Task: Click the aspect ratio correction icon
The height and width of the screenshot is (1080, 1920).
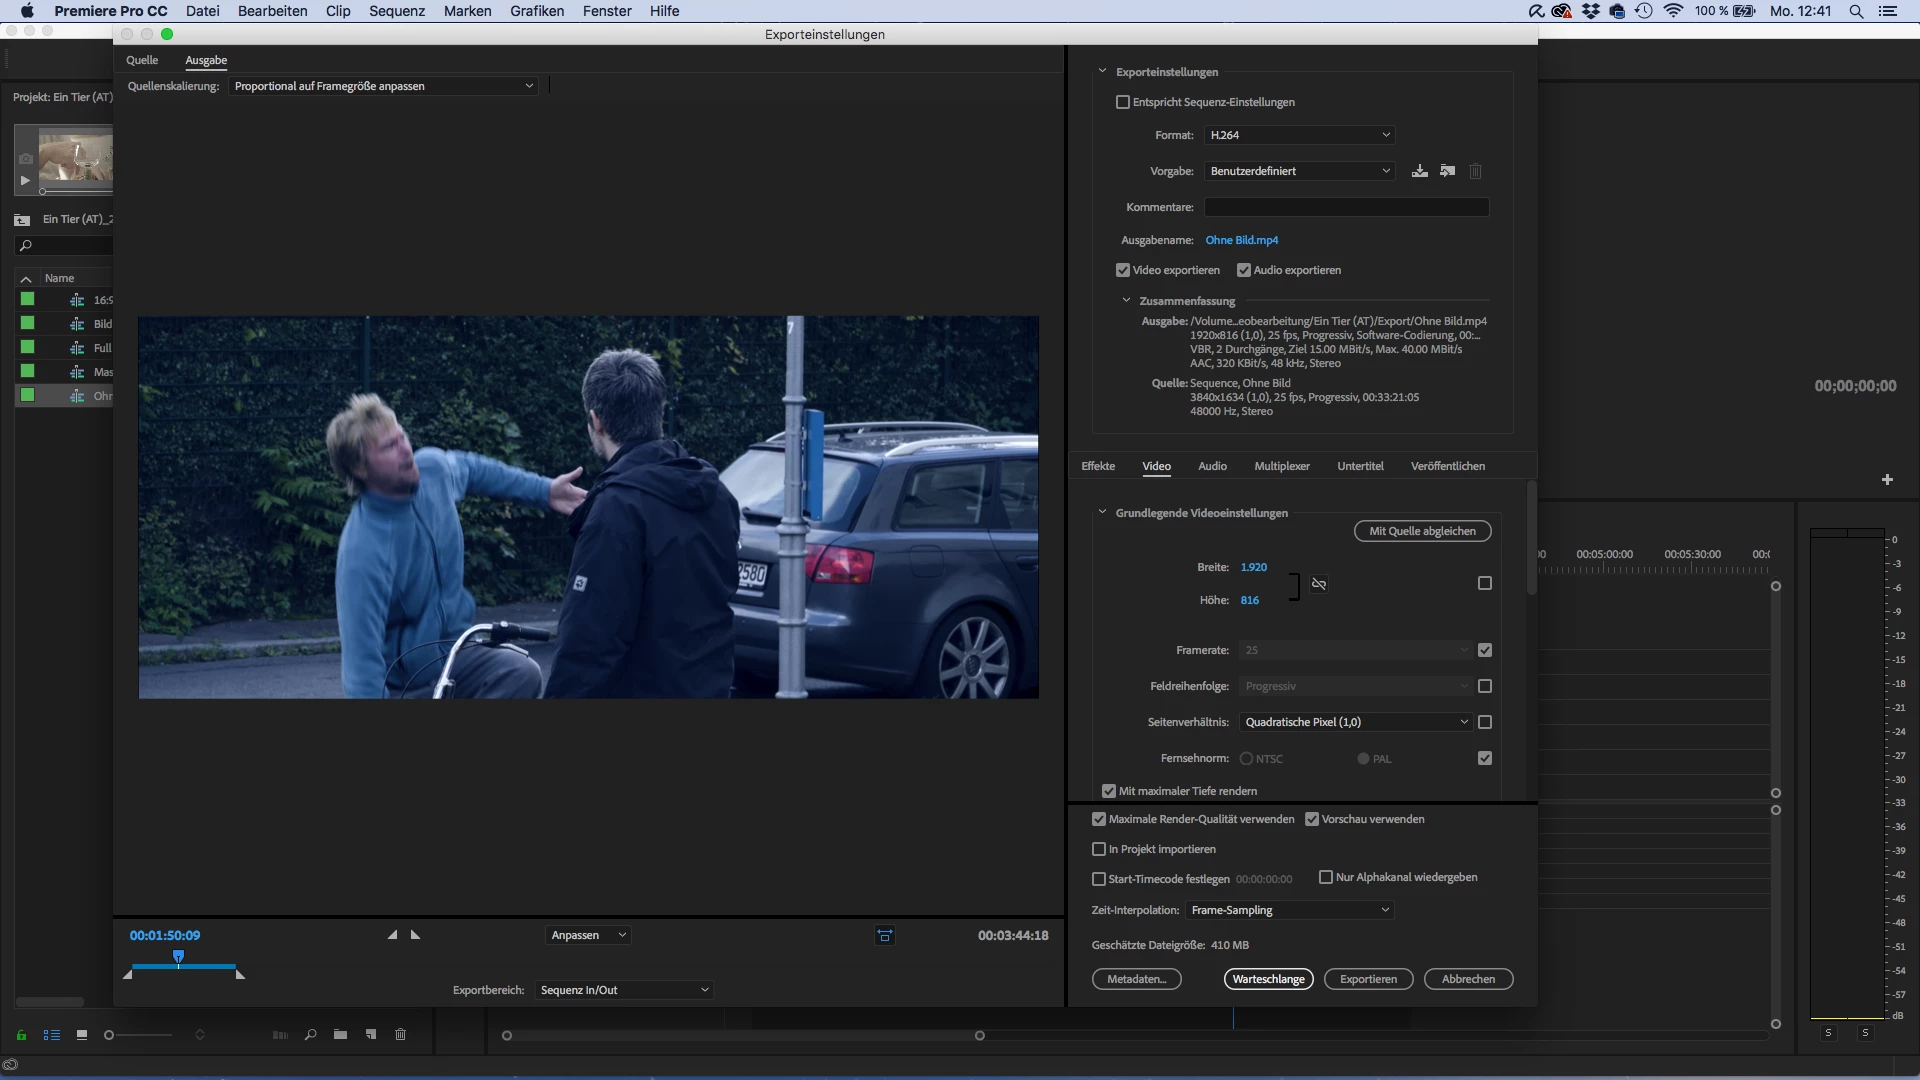Action: pos(885,936)
